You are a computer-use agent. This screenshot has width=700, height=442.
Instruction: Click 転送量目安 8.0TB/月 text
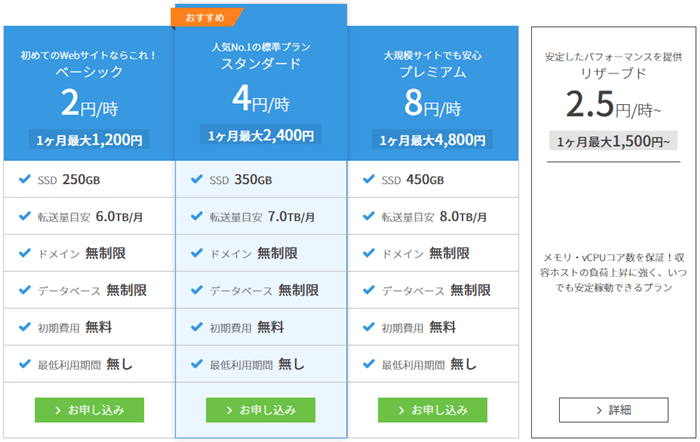tap(434, 217)
